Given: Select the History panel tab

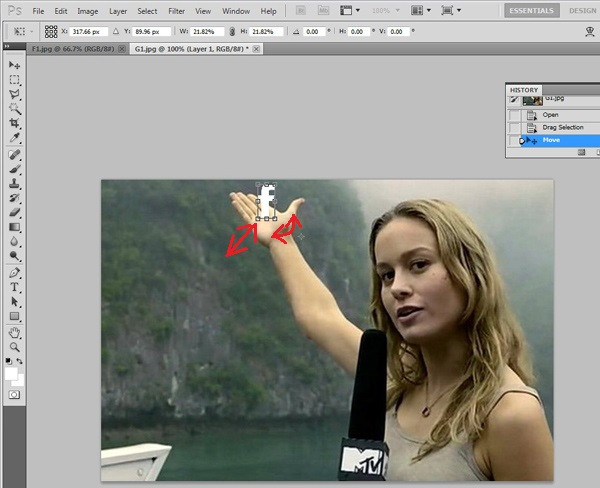Looking at the screenshot, I should [524, 90].
